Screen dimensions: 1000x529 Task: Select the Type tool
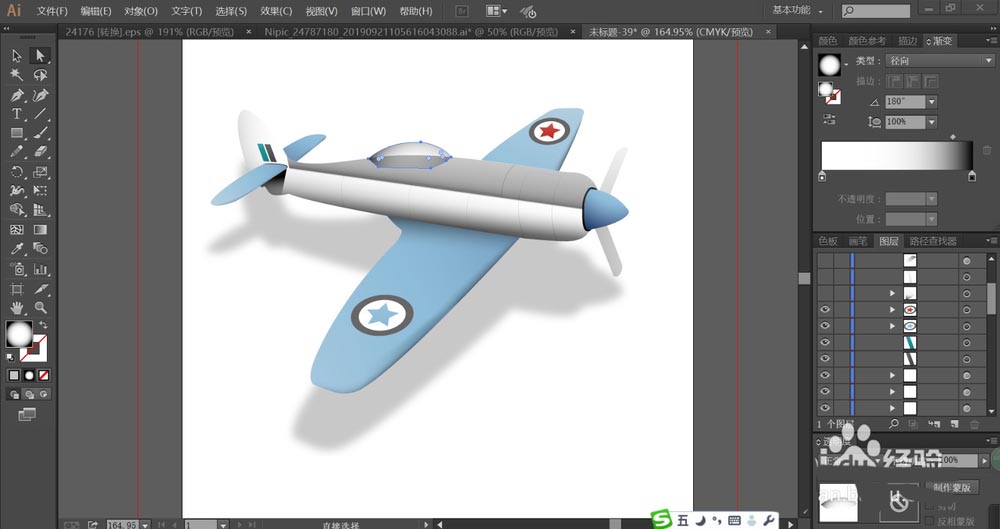[x=17, y=114]
